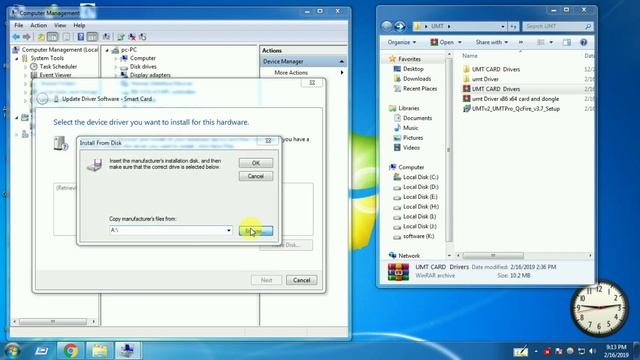Click Open in the explorer toolbar

(x=442, y=42)
